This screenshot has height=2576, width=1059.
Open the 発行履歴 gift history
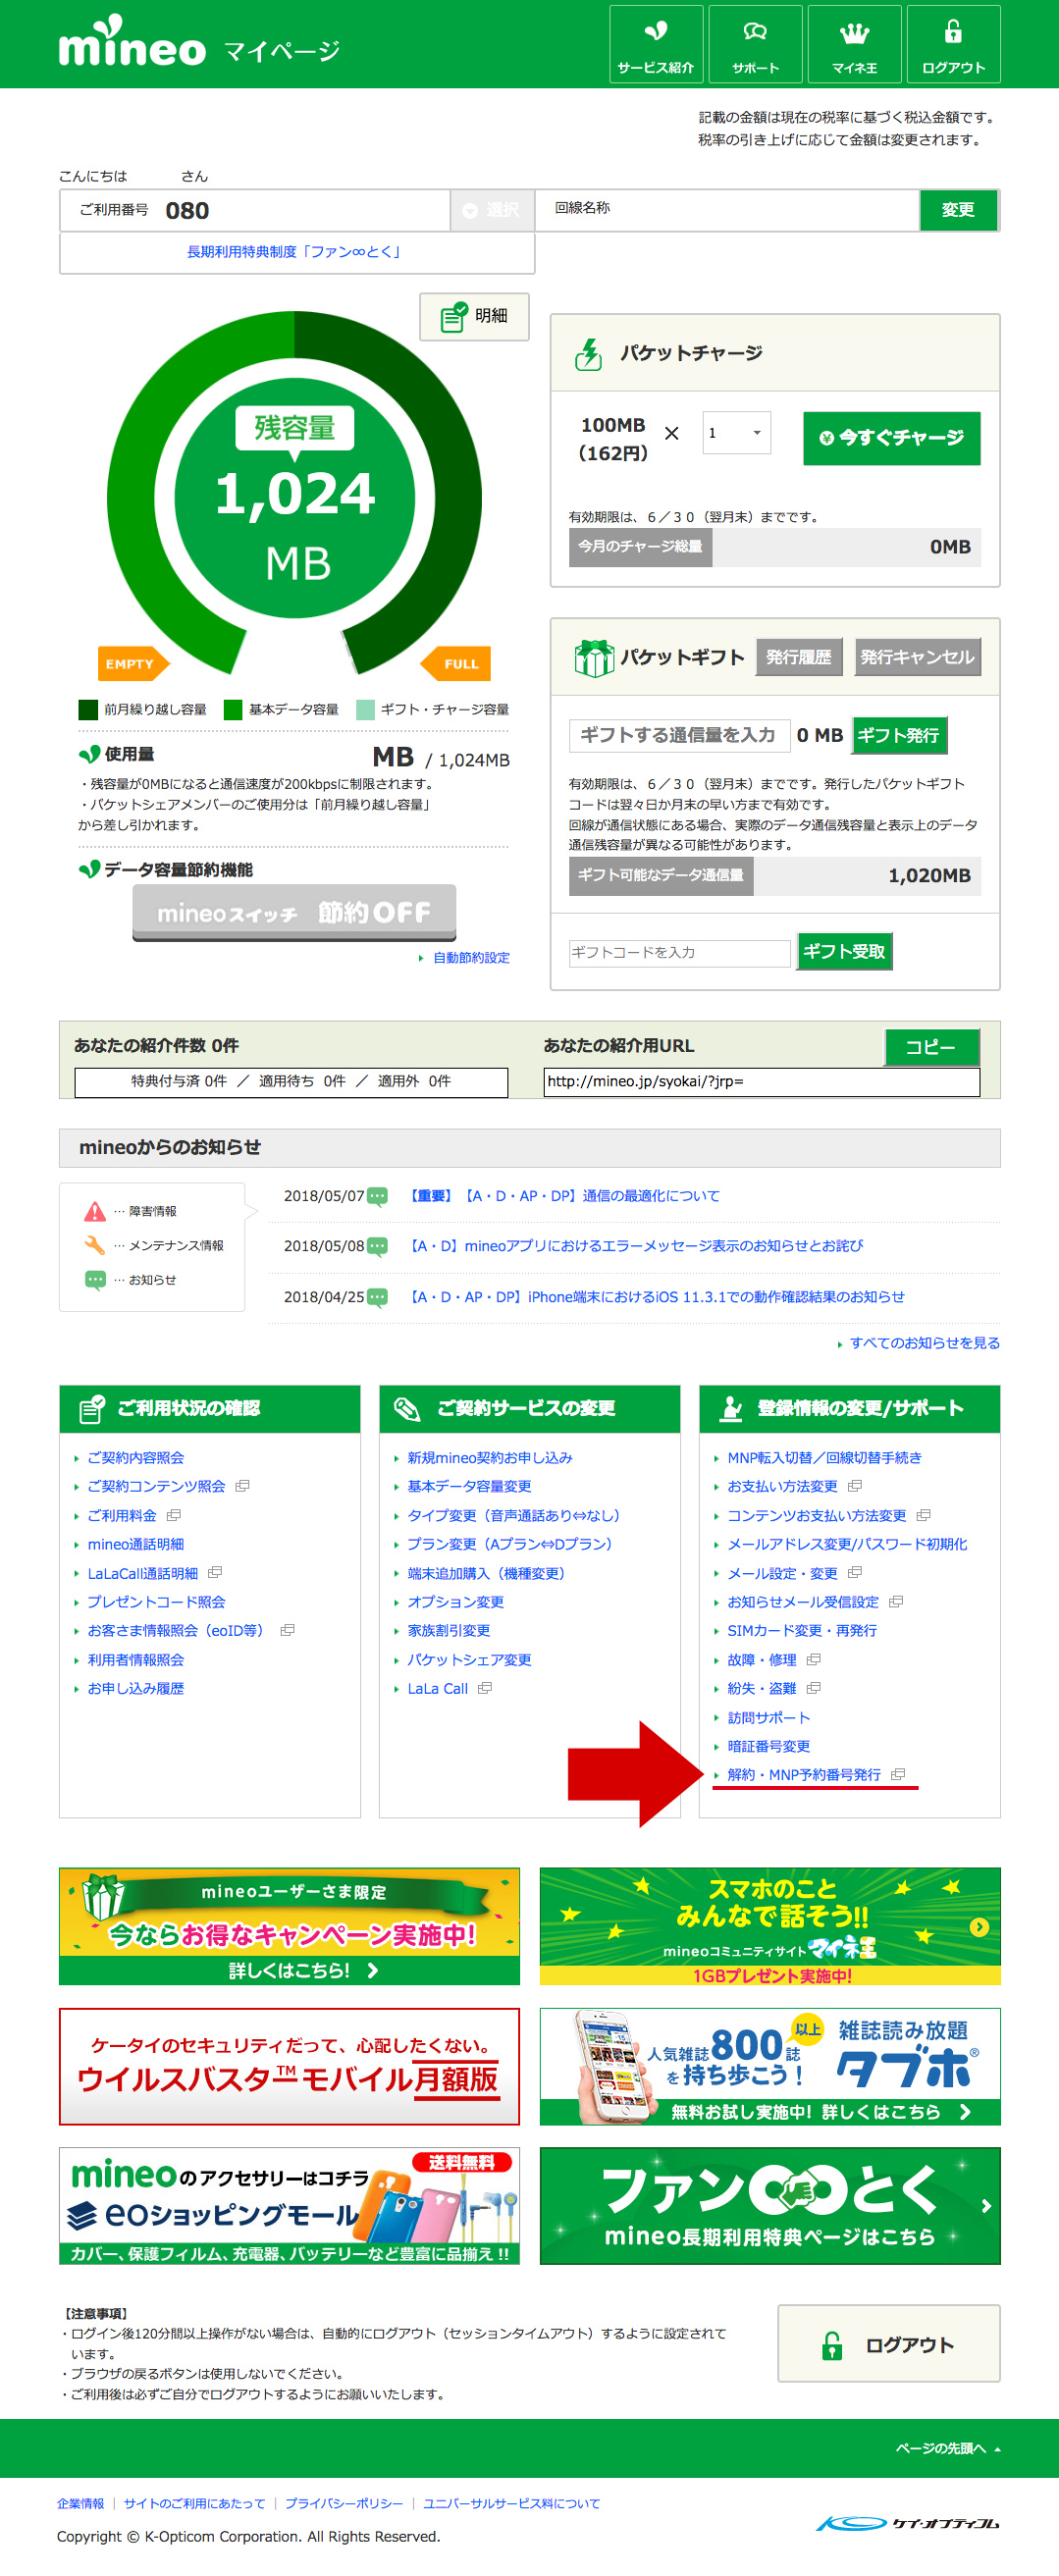tap(798, 657)
